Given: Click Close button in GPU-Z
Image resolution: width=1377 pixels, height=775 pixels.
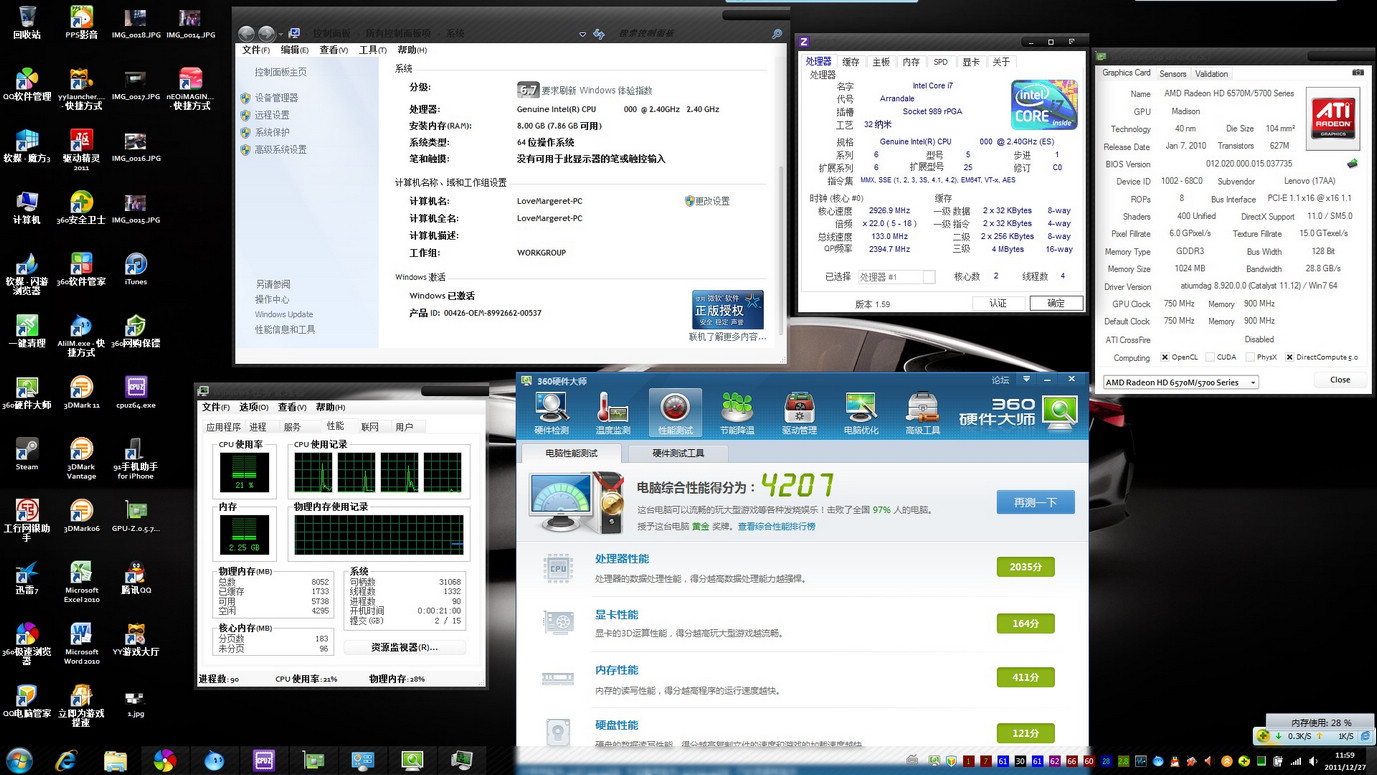Looking at the screenshot, I should point(1340,380).
